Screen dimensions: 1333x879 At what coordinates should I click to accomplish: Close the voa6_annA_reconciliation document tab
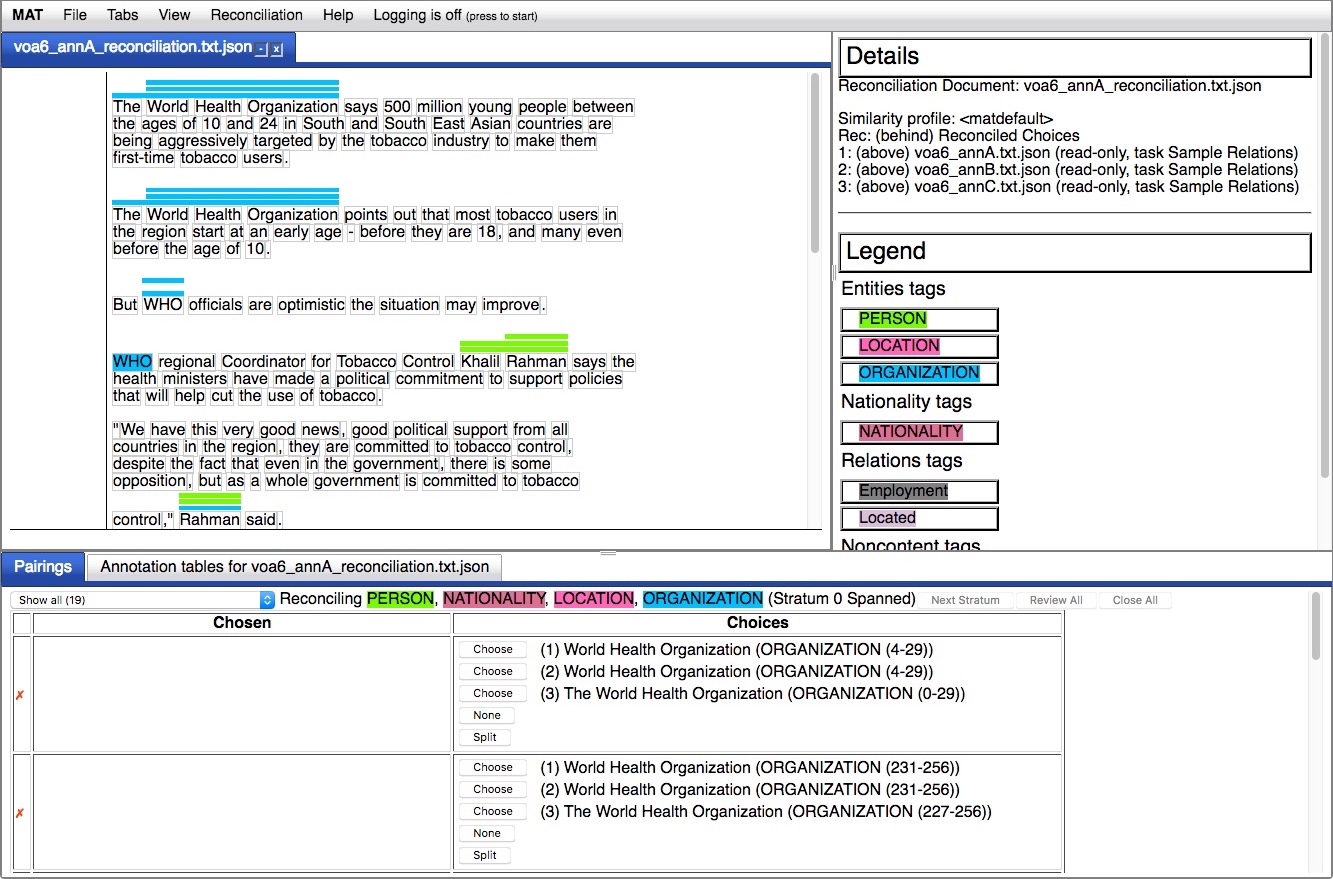click(277, 49)
